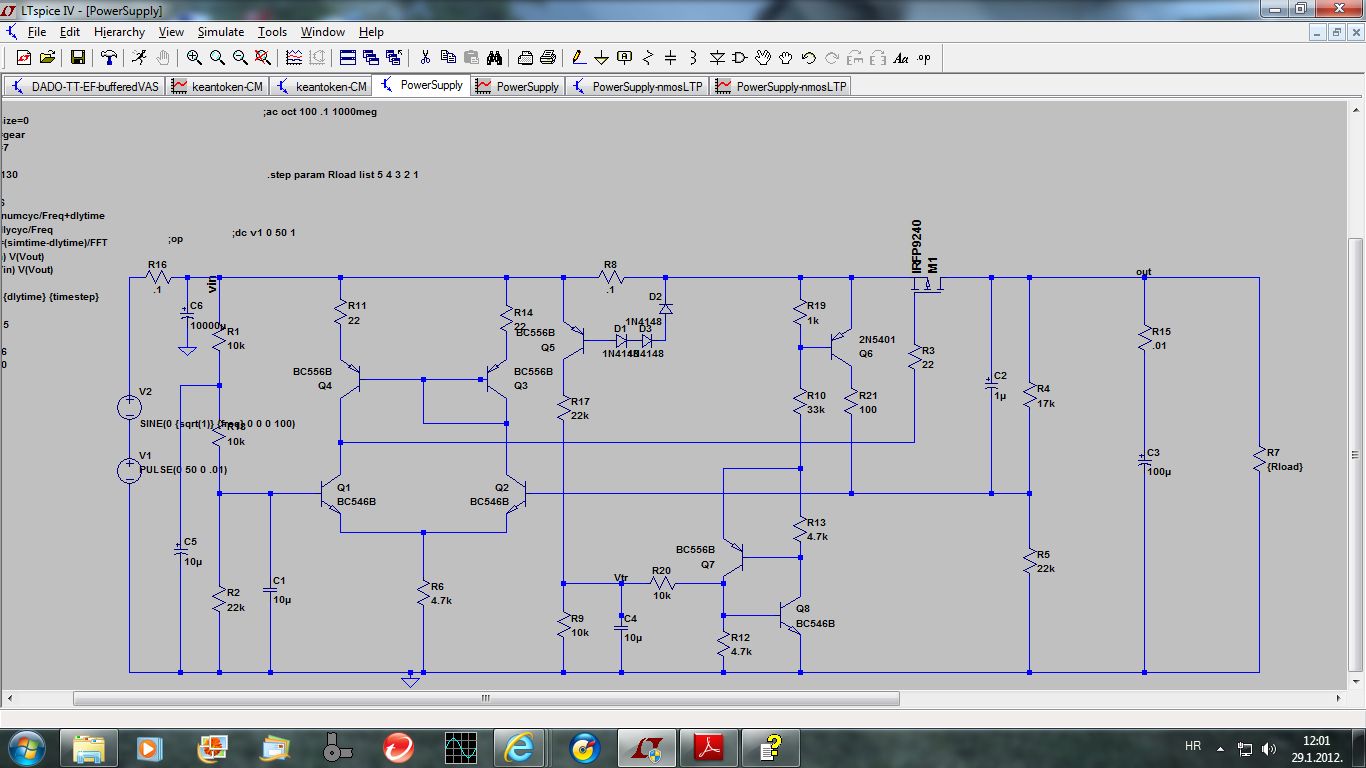Create a new schematic with toolbar icon
This screenshot has width=1366, height=768.
pyautogui.click(x=23, y=58)
